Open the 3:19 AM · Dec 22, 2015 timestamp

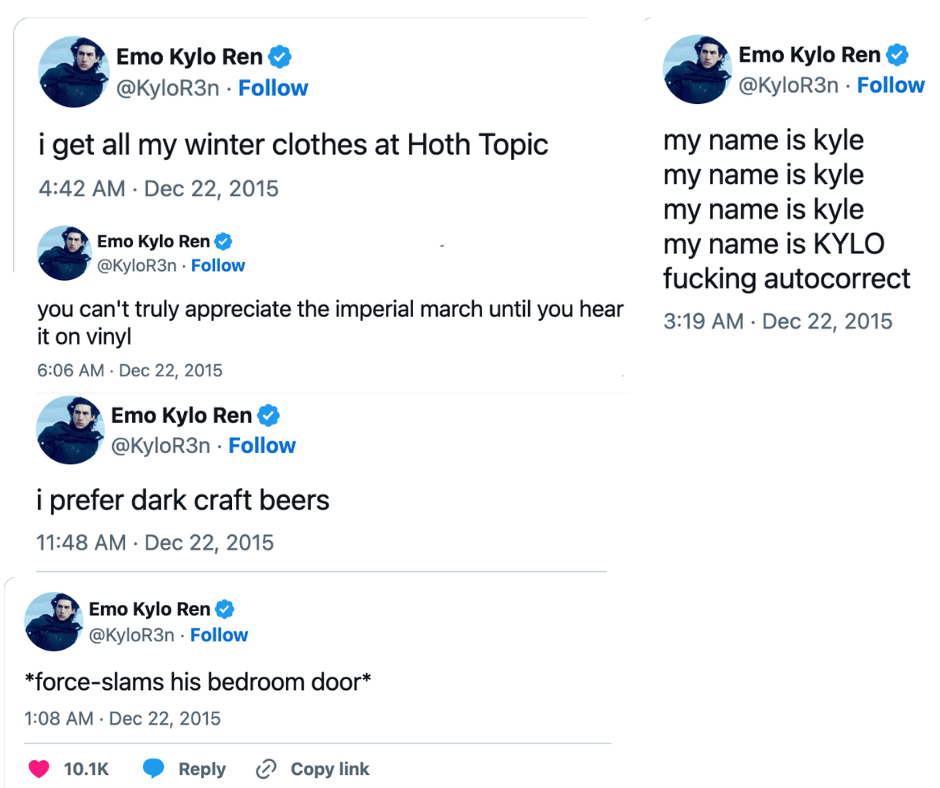[777, 321]
